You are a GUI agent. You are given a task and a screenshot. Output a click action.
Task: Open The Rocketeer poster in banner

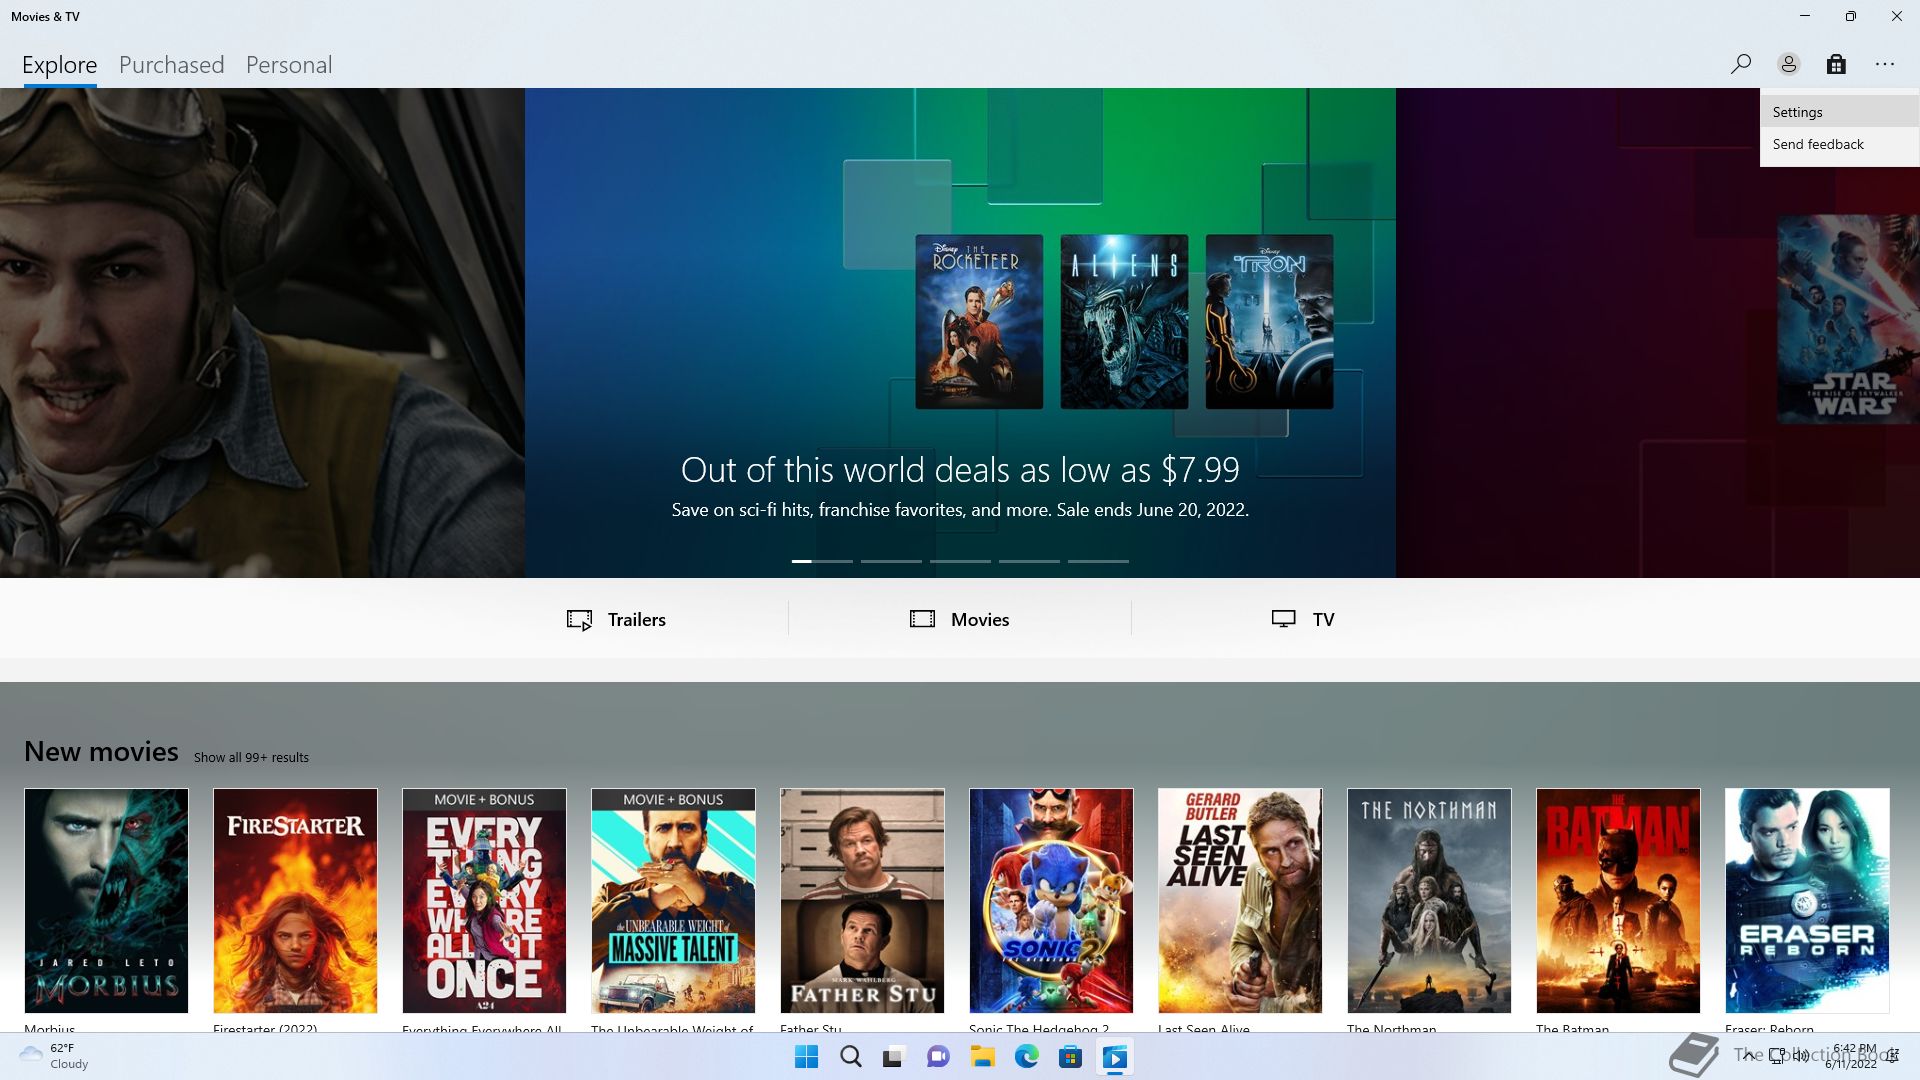(x=979, y=321)
